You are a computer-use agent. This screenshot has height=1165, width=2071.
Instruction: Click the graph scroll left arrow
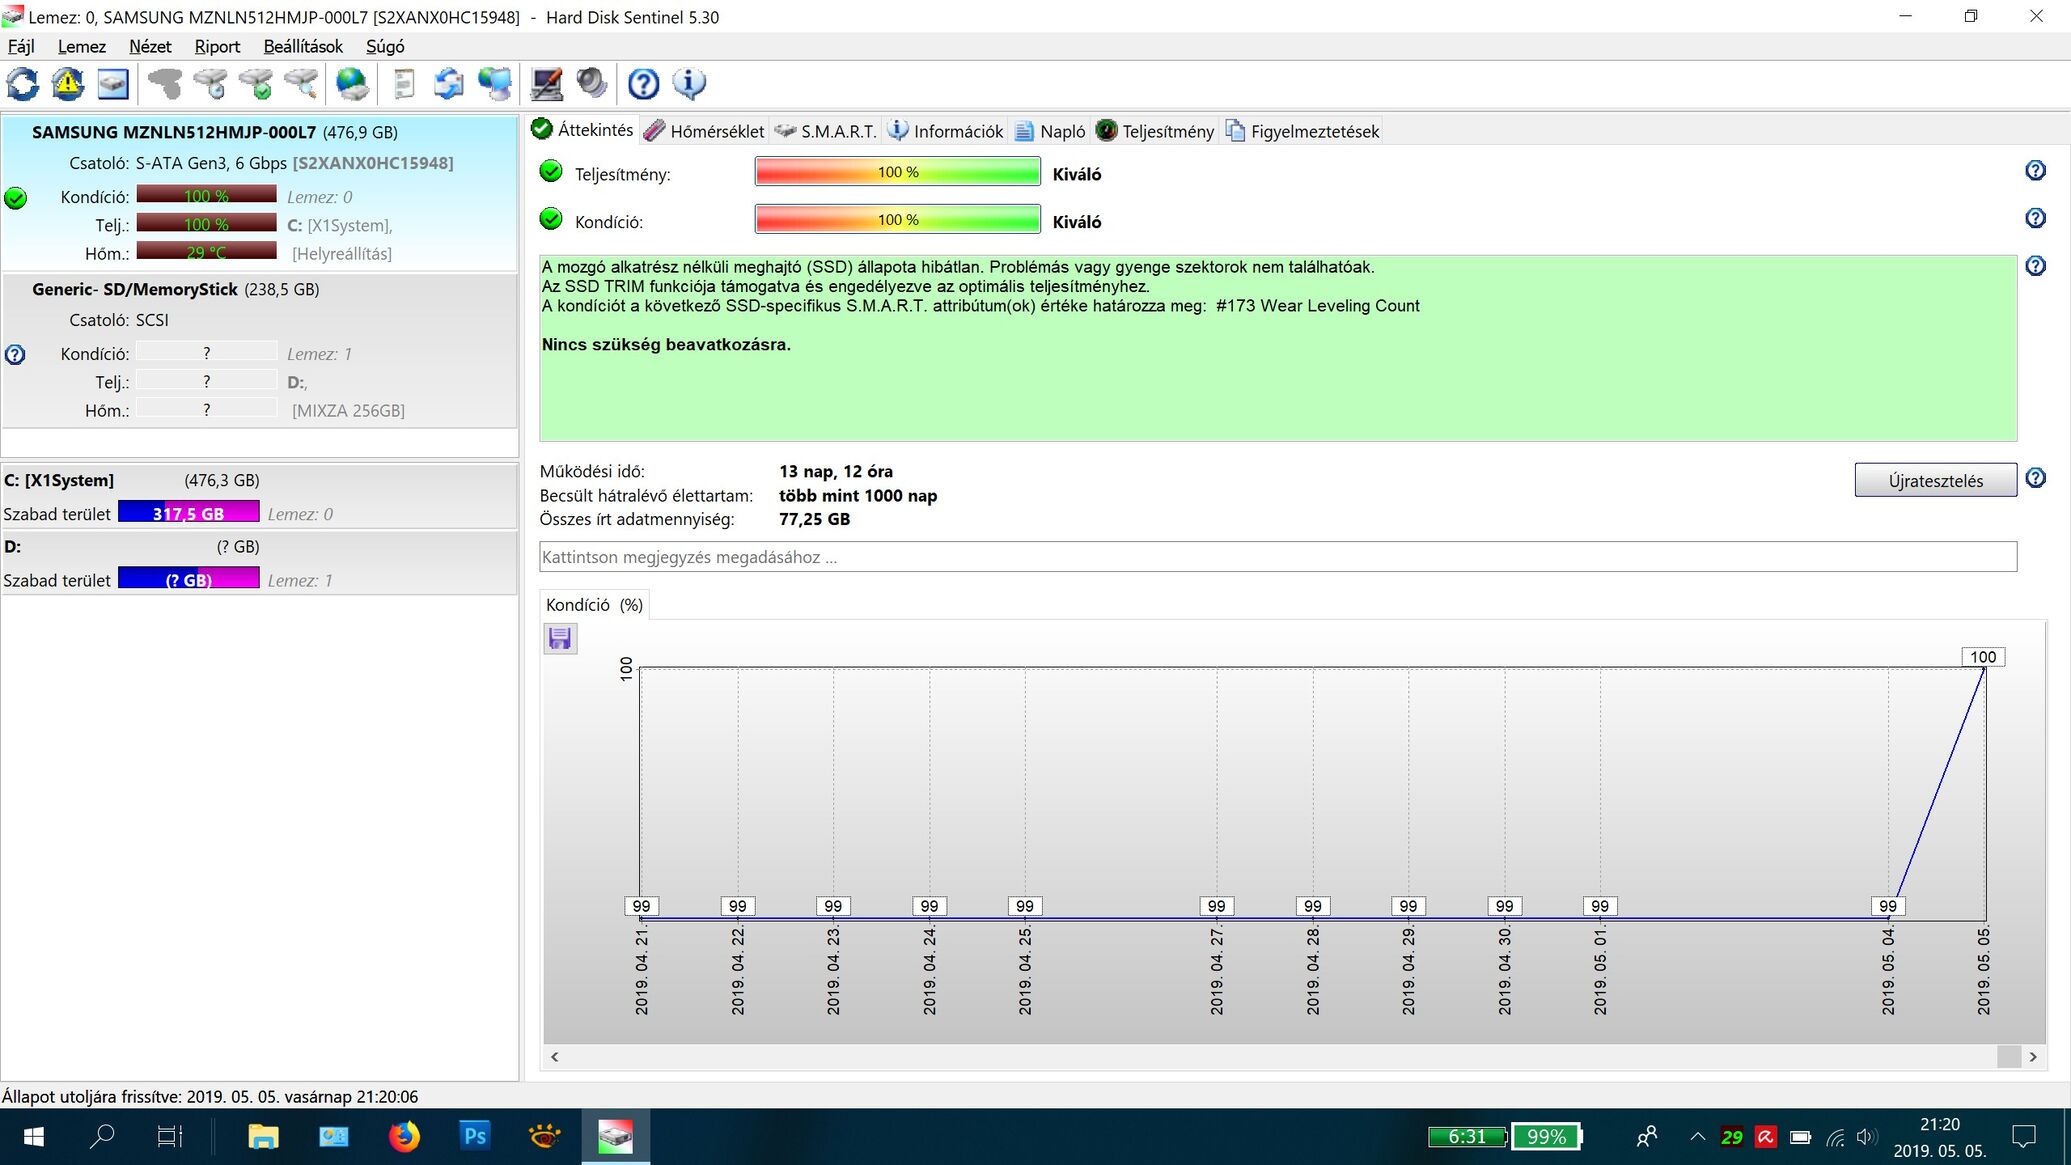coord(555,1056)
